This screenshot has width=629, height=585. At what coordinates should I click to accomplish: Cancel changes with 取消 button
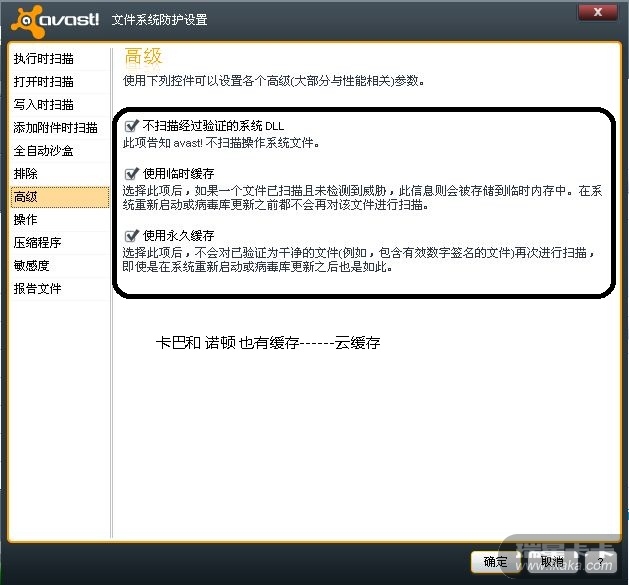pyautogui.click(x=552, y=562)
